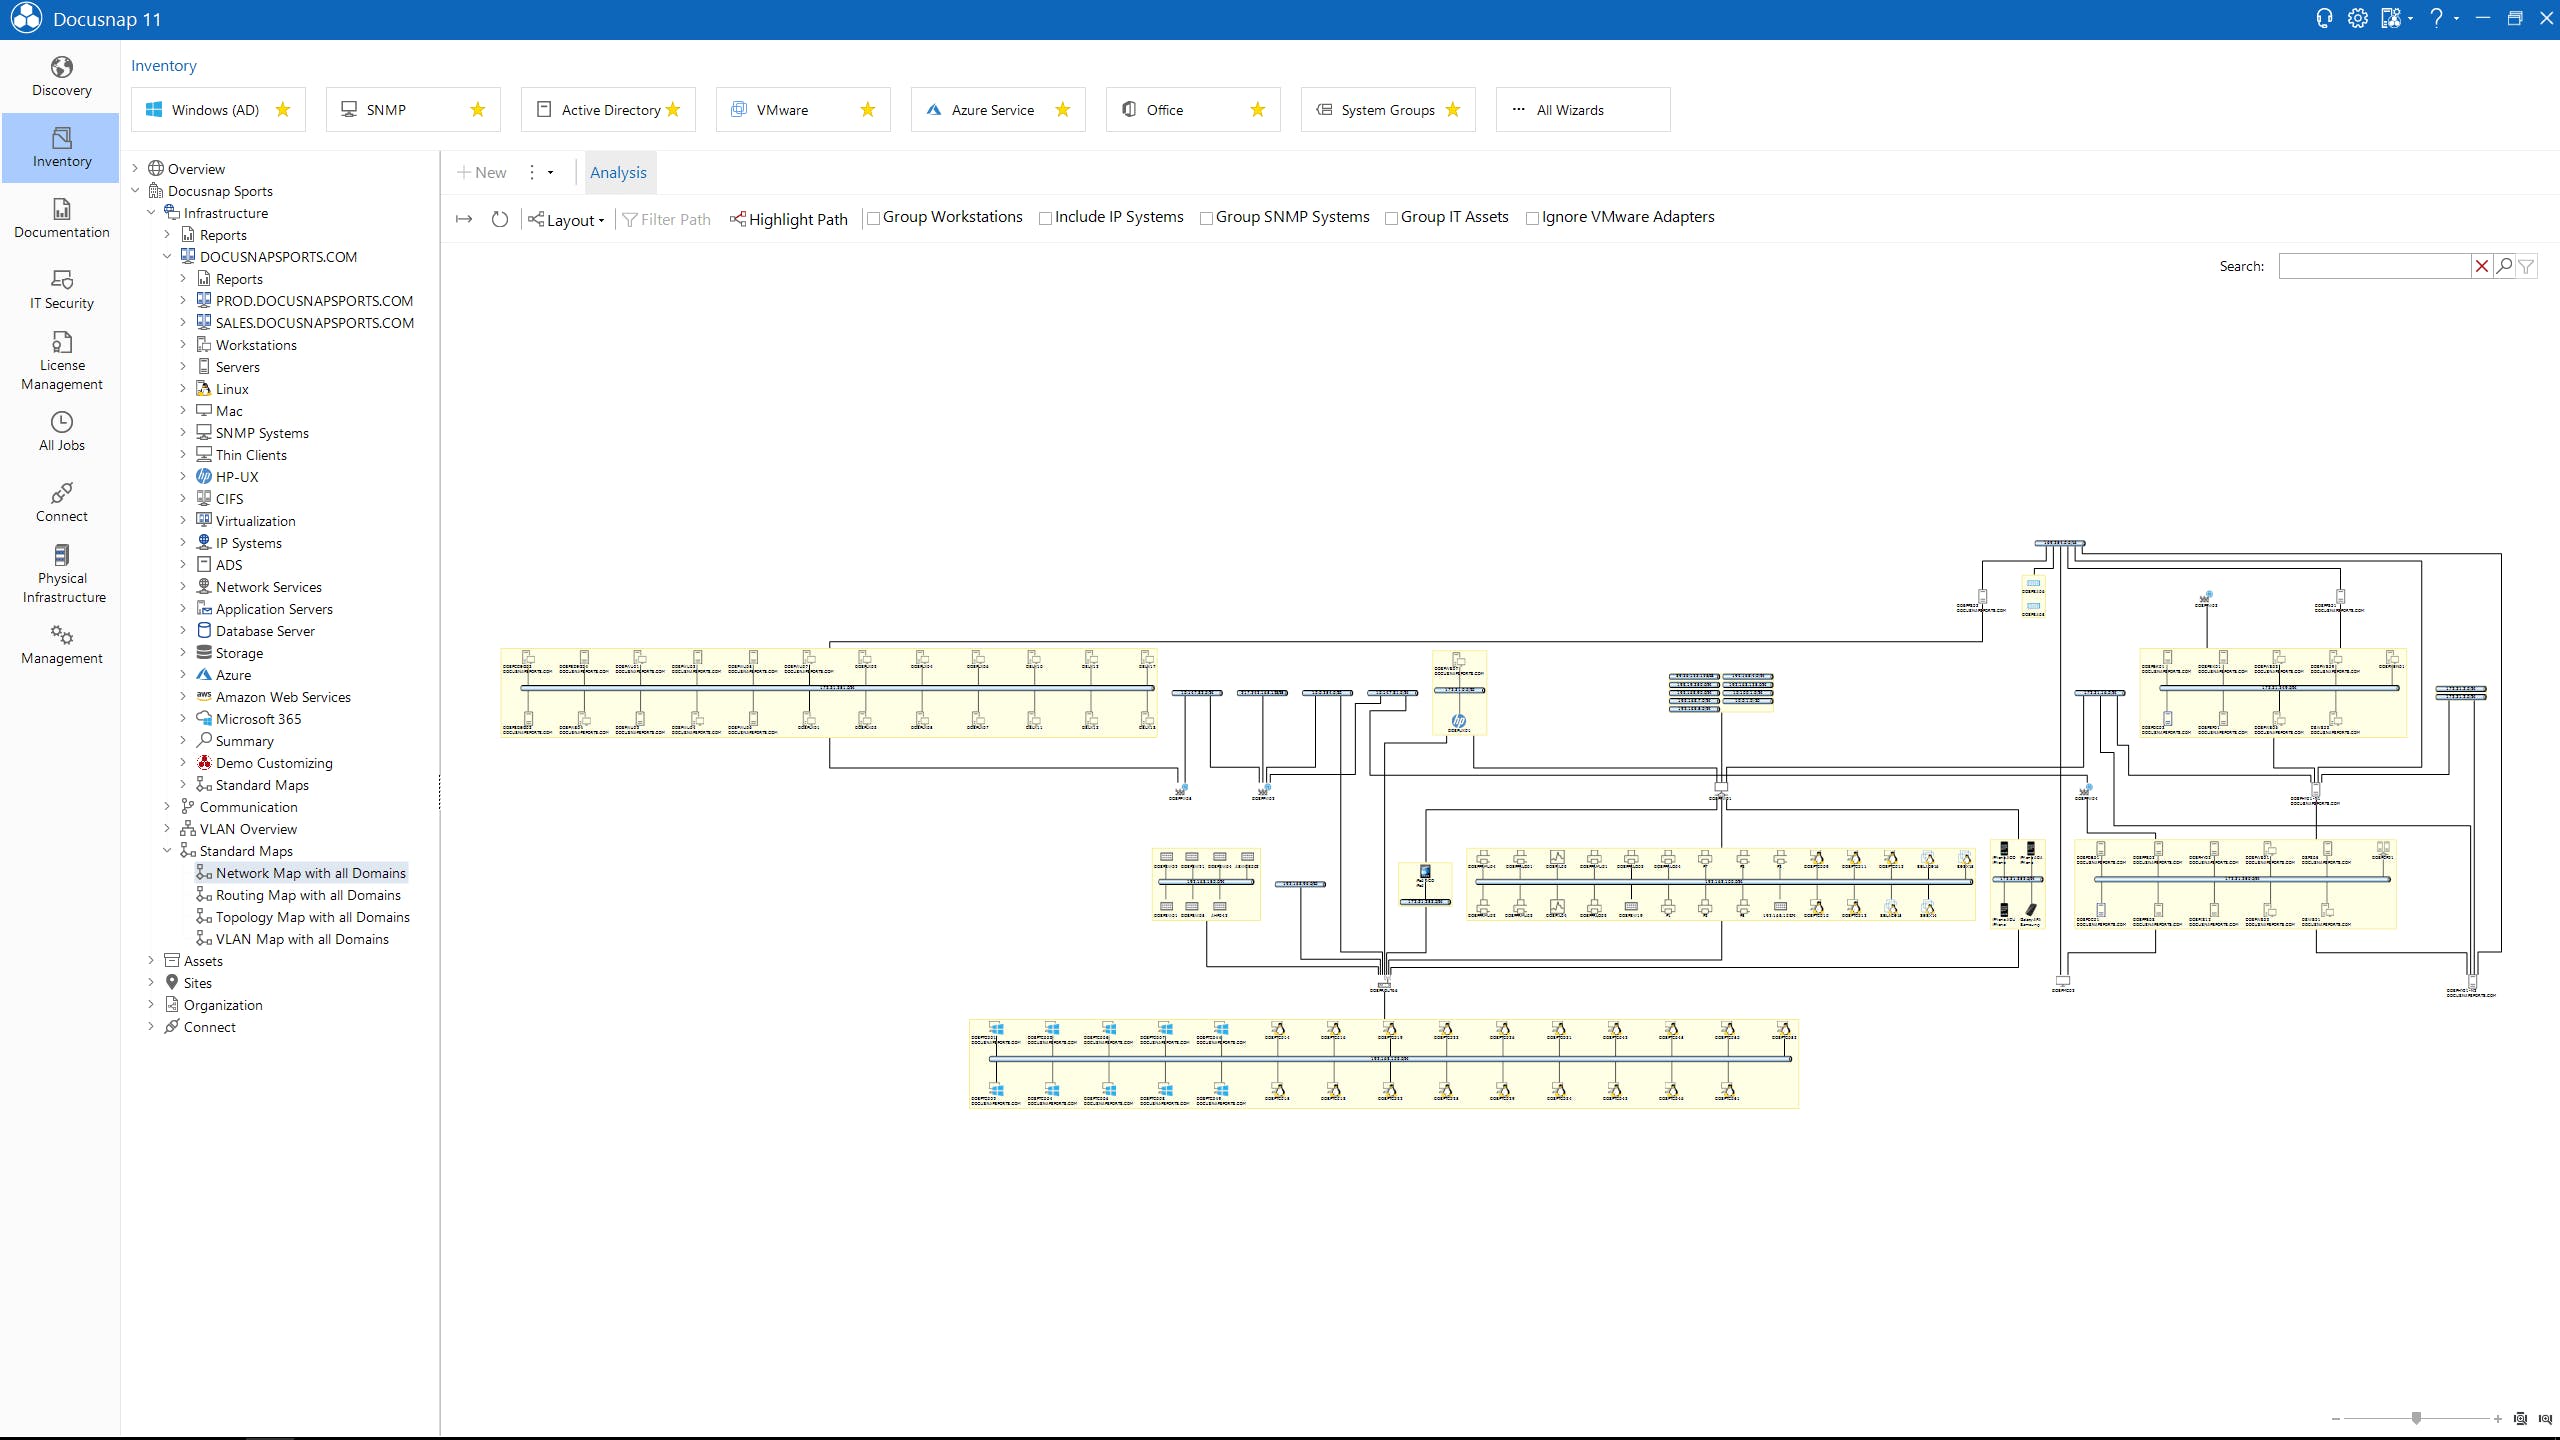Screen dimensions: 2560x1440
Task: Open the settings gear in title bar
Action: (2357, 19)
